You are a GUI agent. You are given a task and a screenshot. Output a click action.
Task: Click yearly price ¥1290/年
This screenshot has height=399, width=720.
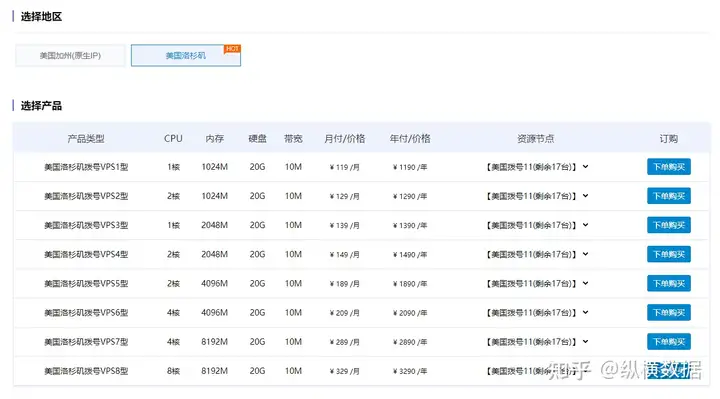click(410, 197)
